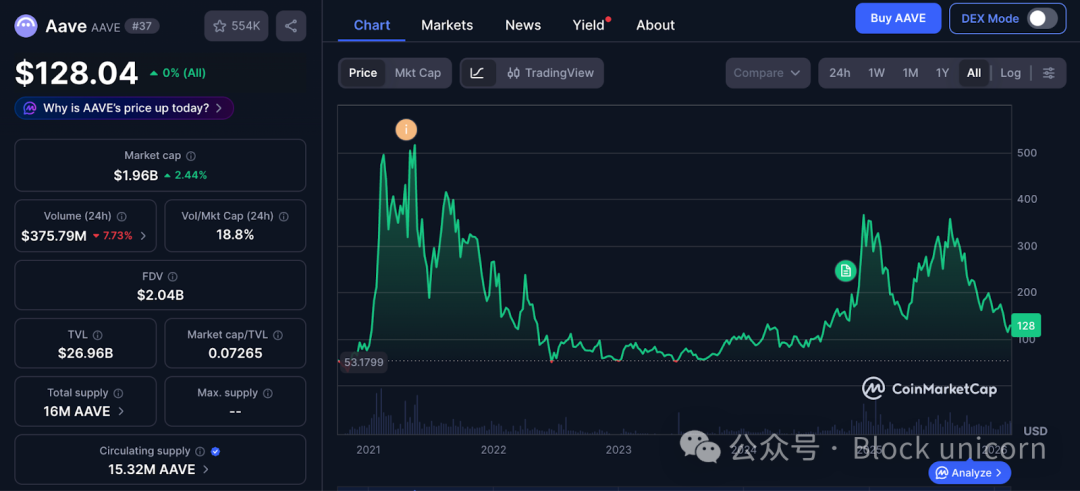Screen dimensions: 1080x491
Task: Switch chart to Mkt Cap view
Action: (417, 73)
